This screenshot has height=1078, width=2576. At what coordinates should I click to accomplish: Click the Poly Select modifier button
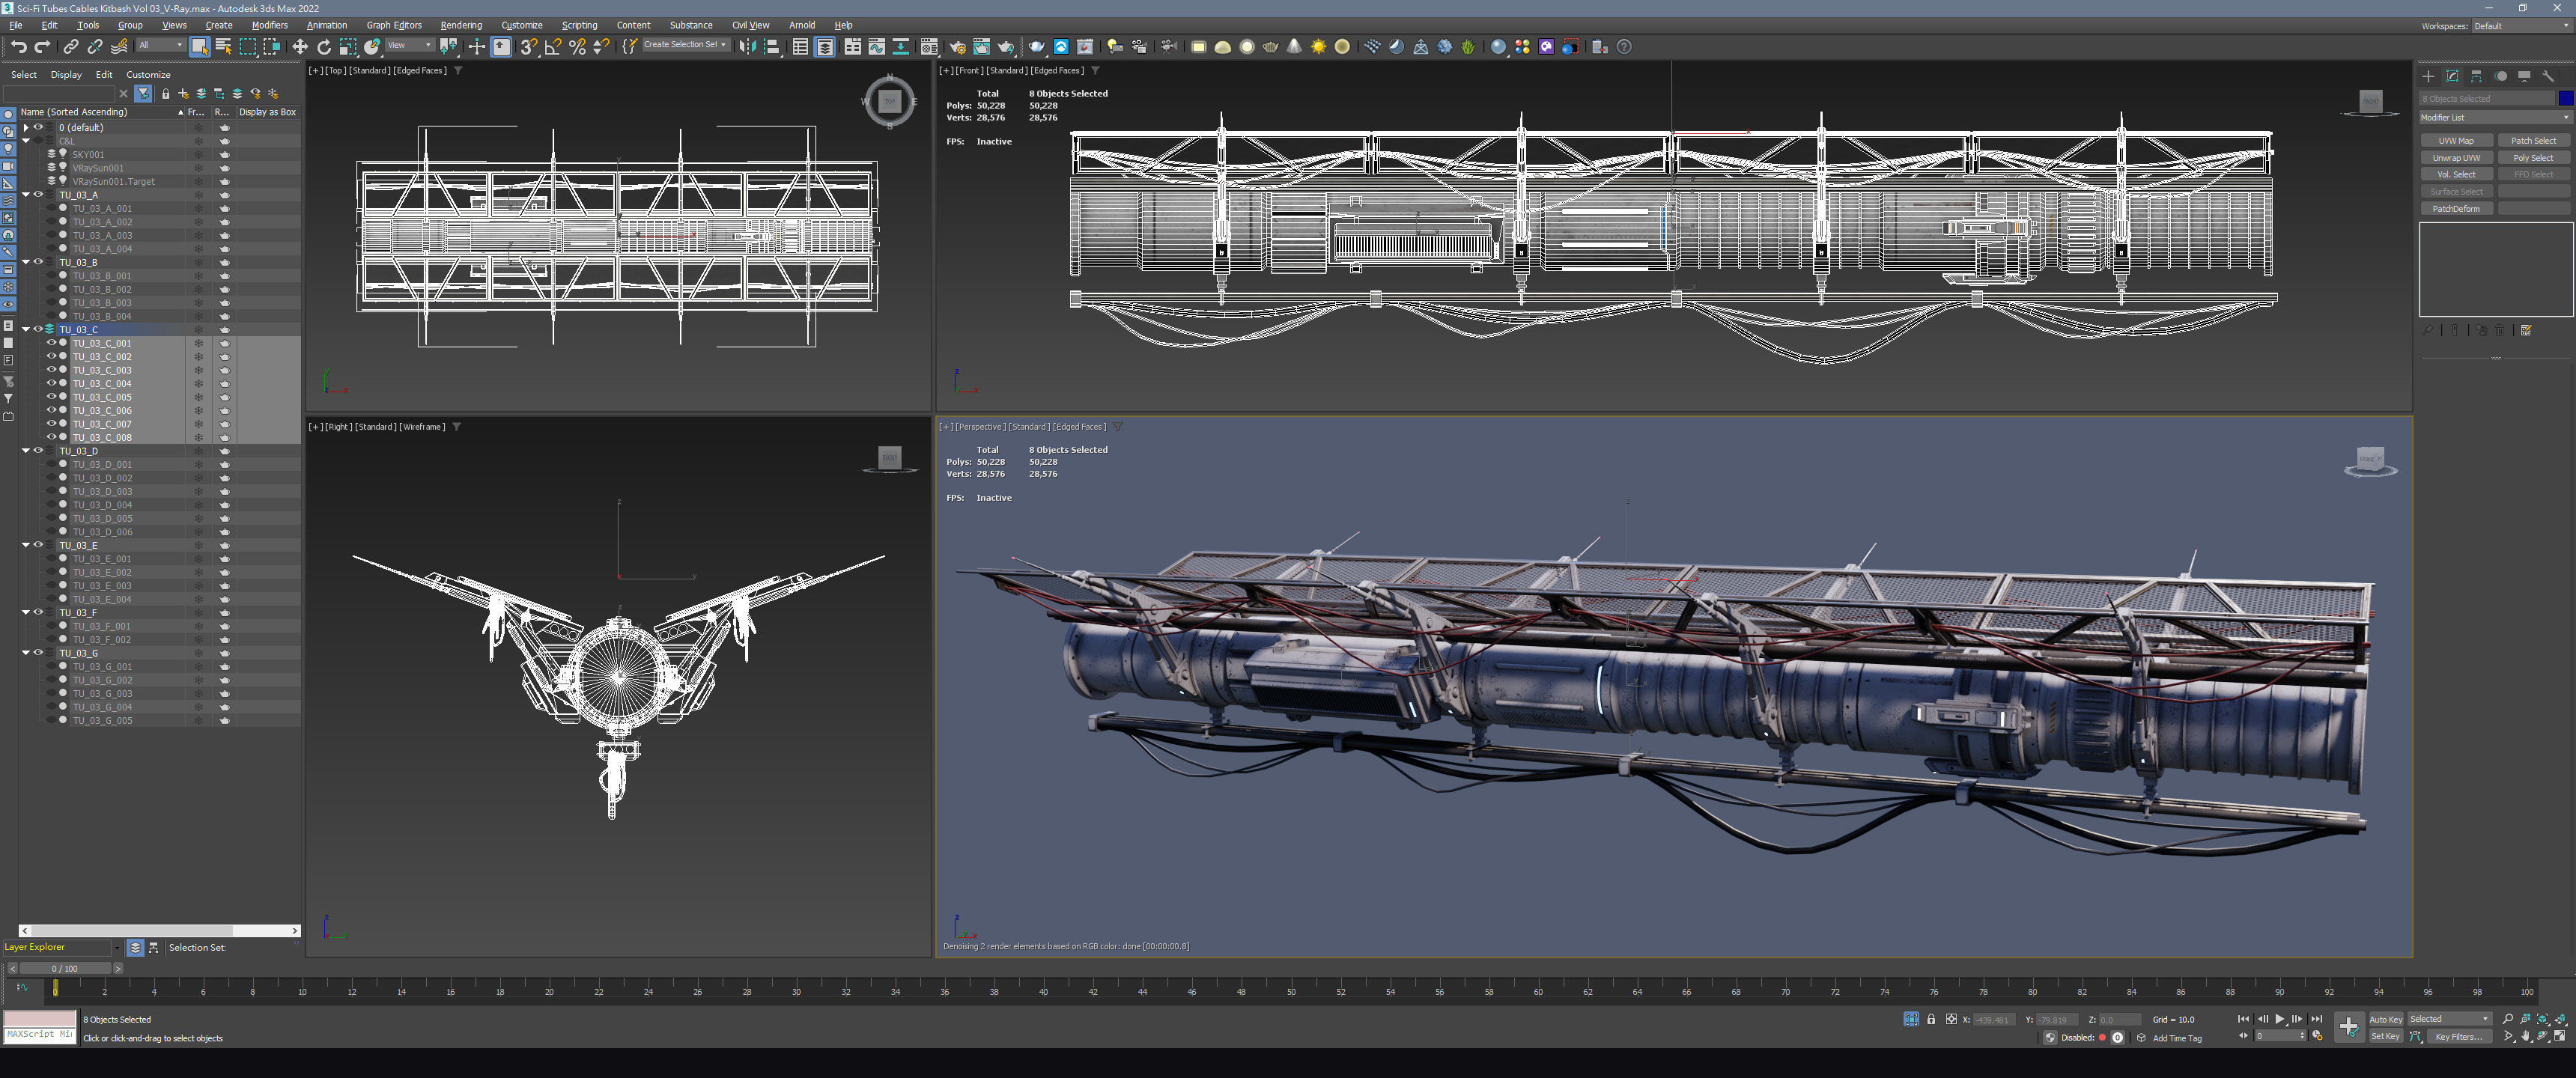coord(2533,158)
